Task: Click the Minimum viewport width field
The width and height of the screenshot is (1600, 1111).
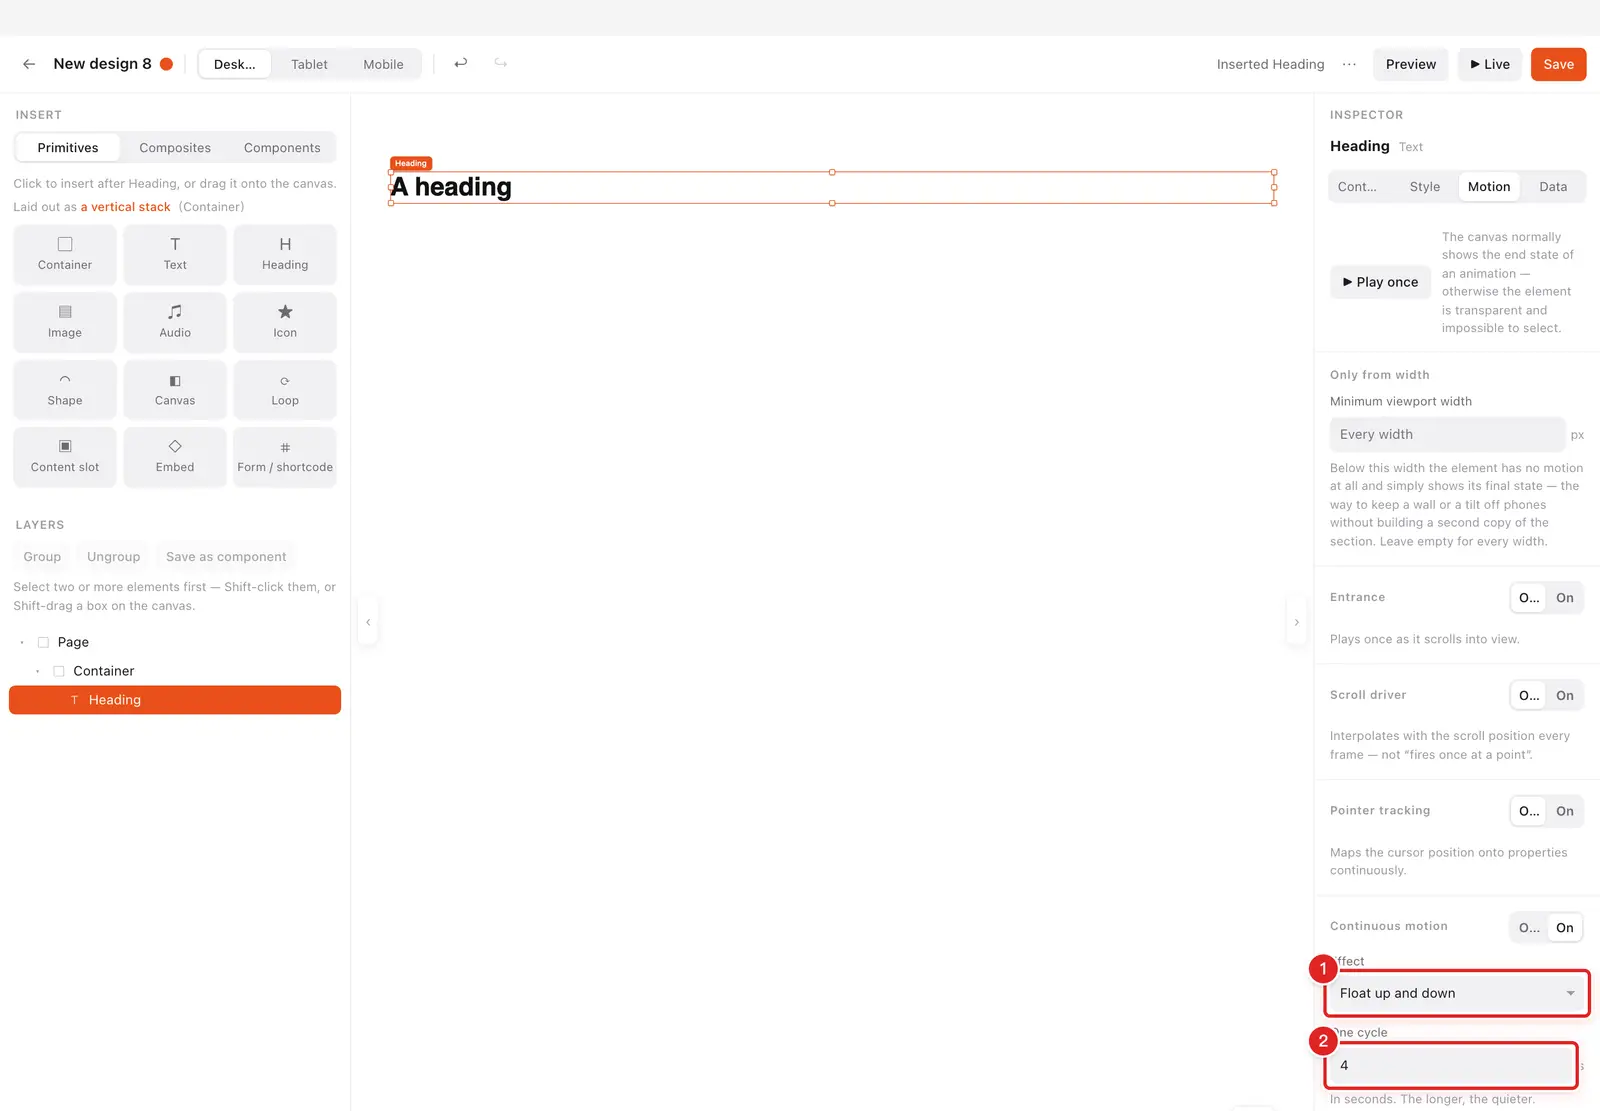Action: coord(1447,434)
